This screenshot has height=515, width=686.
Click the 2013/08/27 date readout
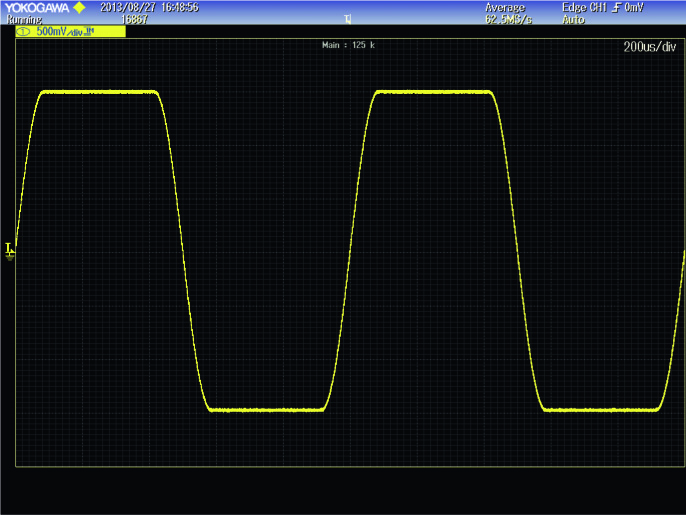point(128,7)
